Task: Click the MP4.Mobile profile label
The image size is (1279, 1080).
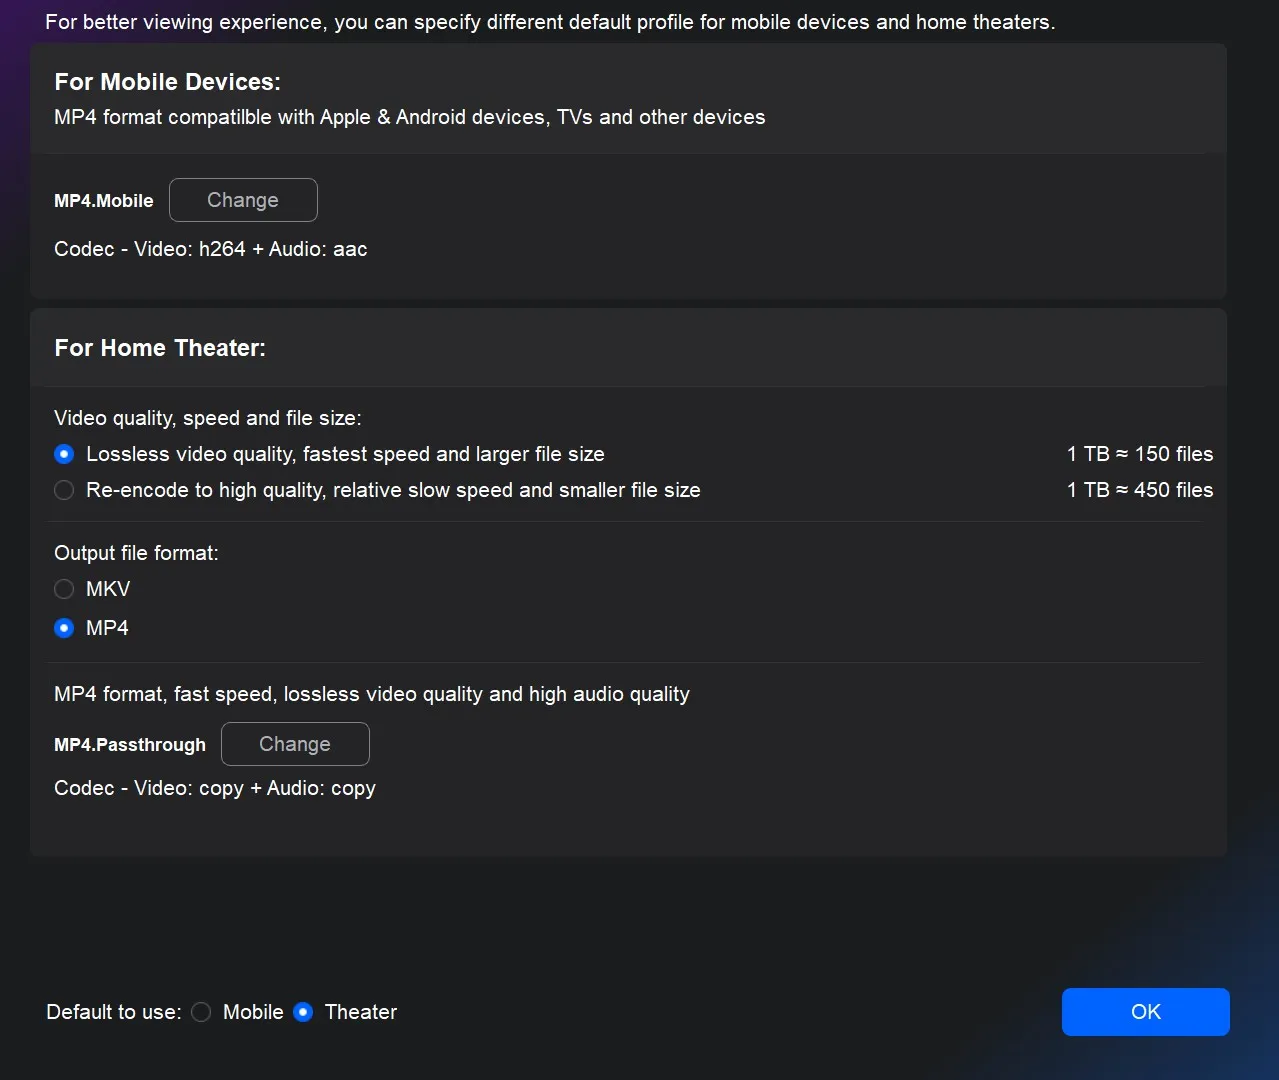Action: (x=103, y=200)
